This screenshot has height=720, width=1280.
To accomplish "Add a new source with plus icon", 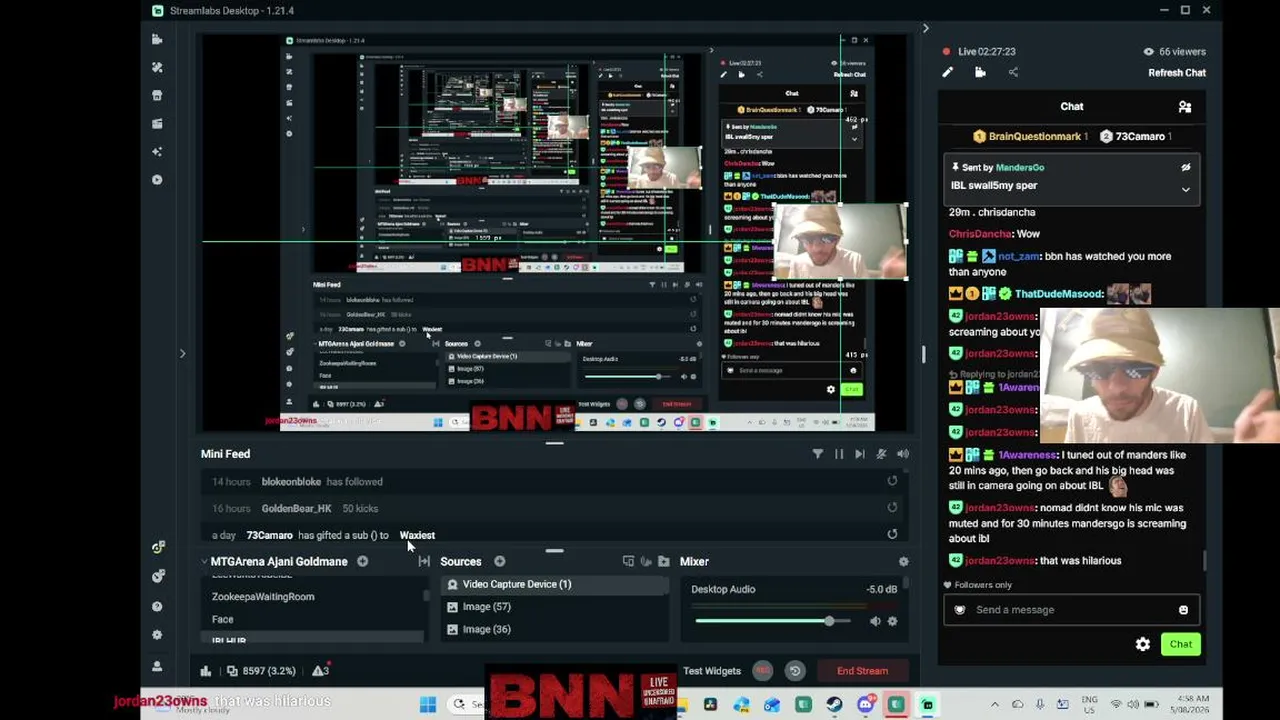I will (x=500, y=562).
